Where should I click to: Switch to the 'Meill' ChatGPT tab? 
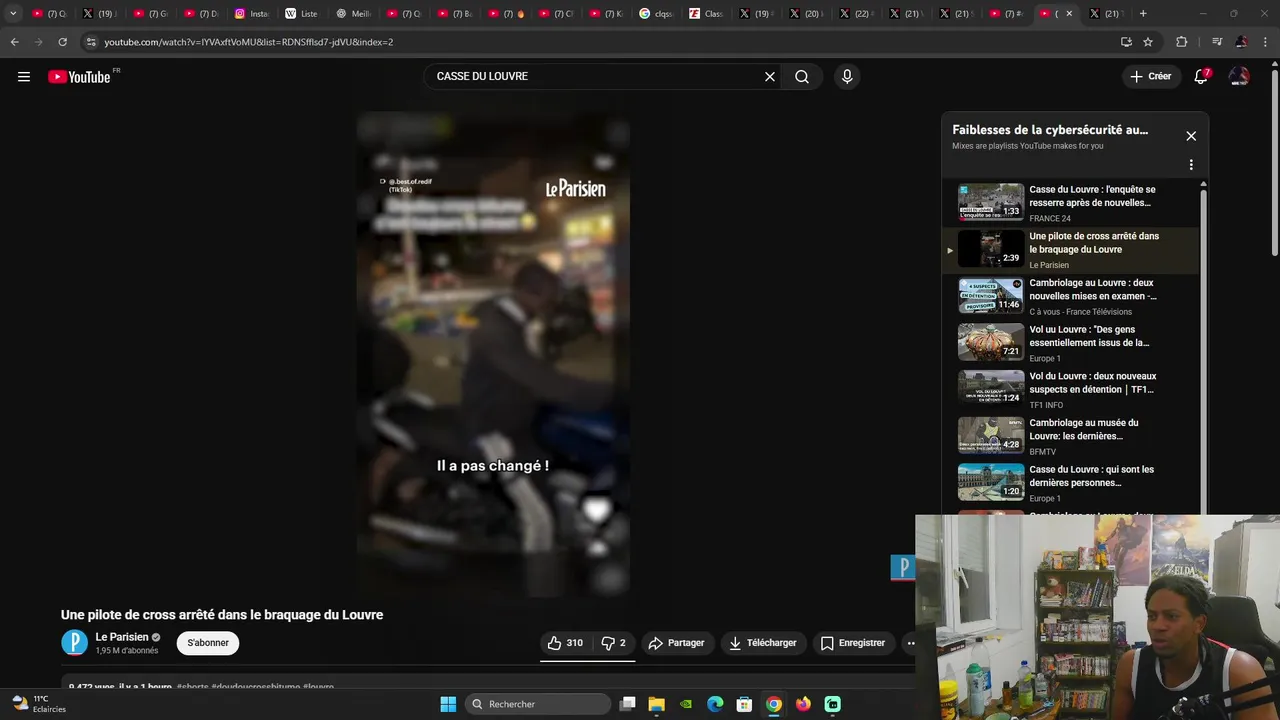point(353,14)
